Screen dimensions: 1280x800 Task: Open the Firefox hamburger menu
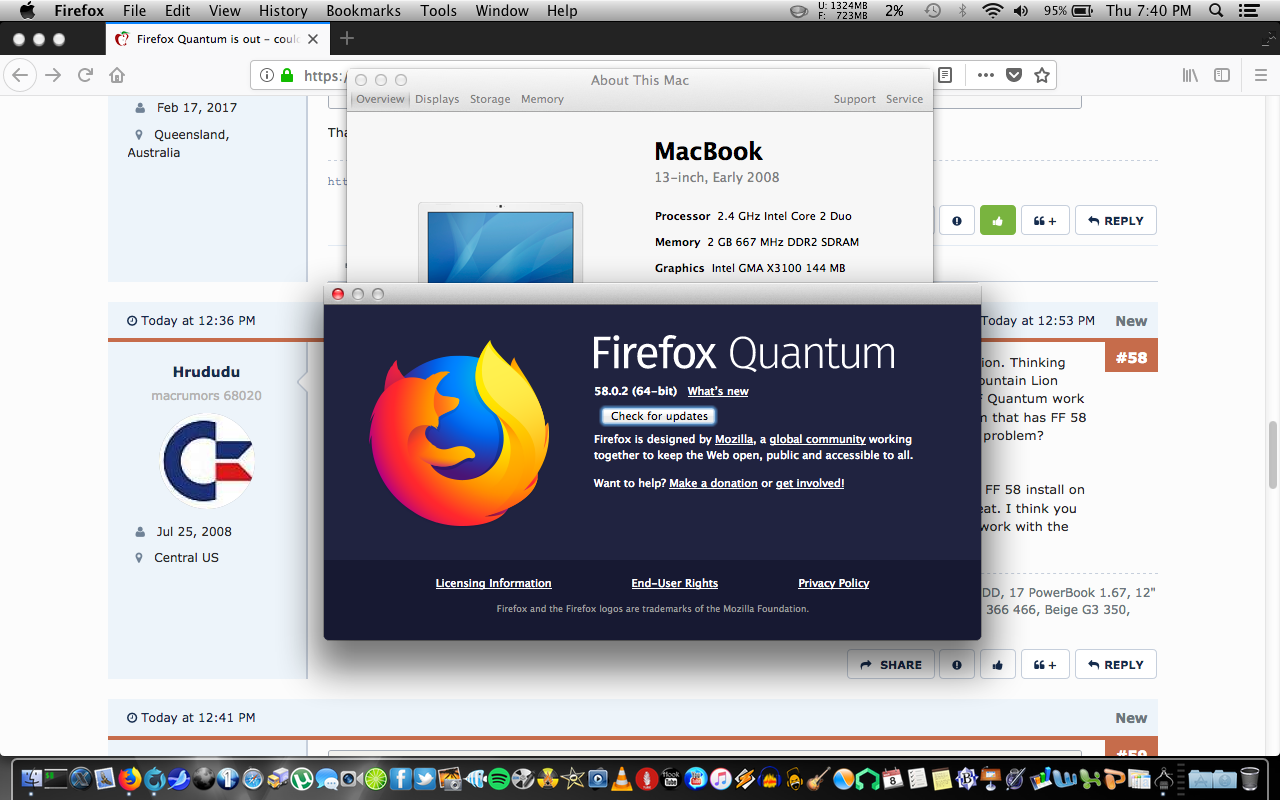[1260, 75]
